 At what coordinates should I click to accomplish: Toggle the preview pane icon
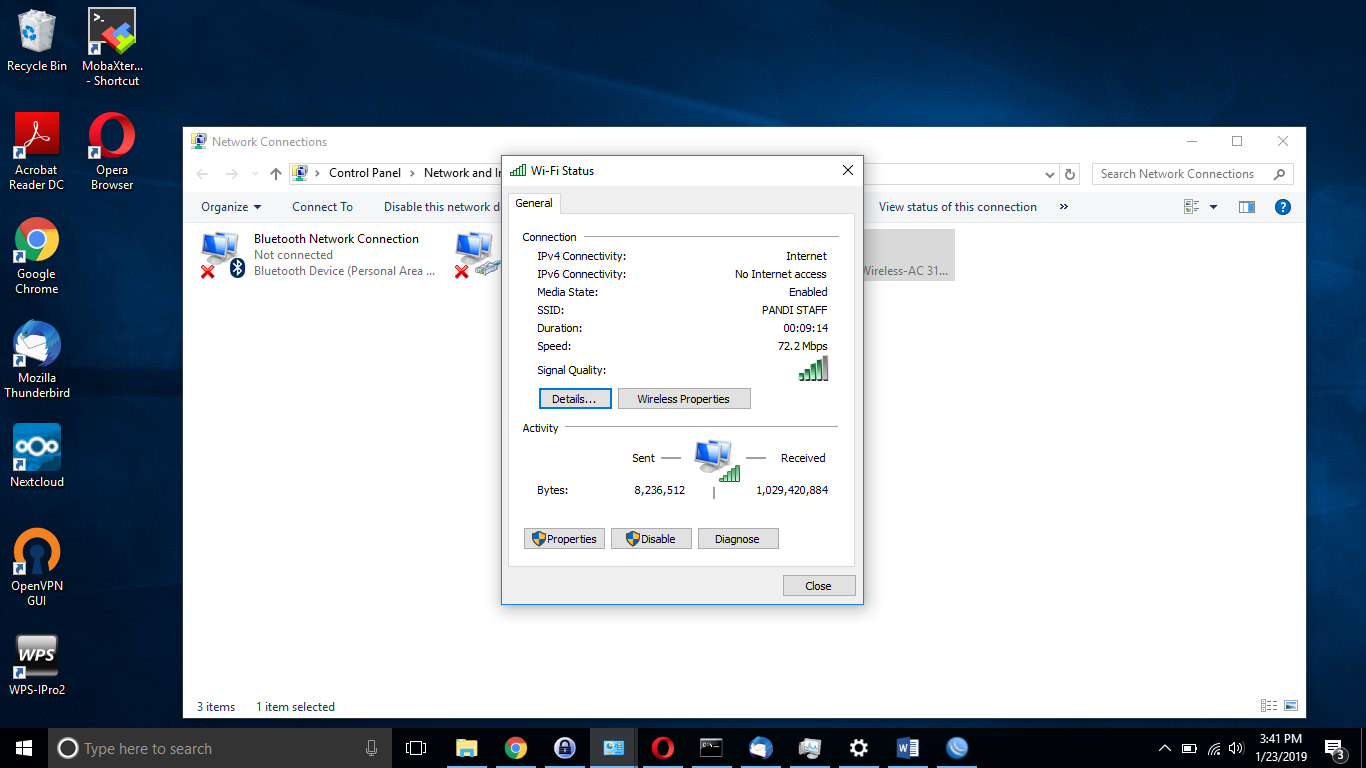click(x=1246, y=207)
